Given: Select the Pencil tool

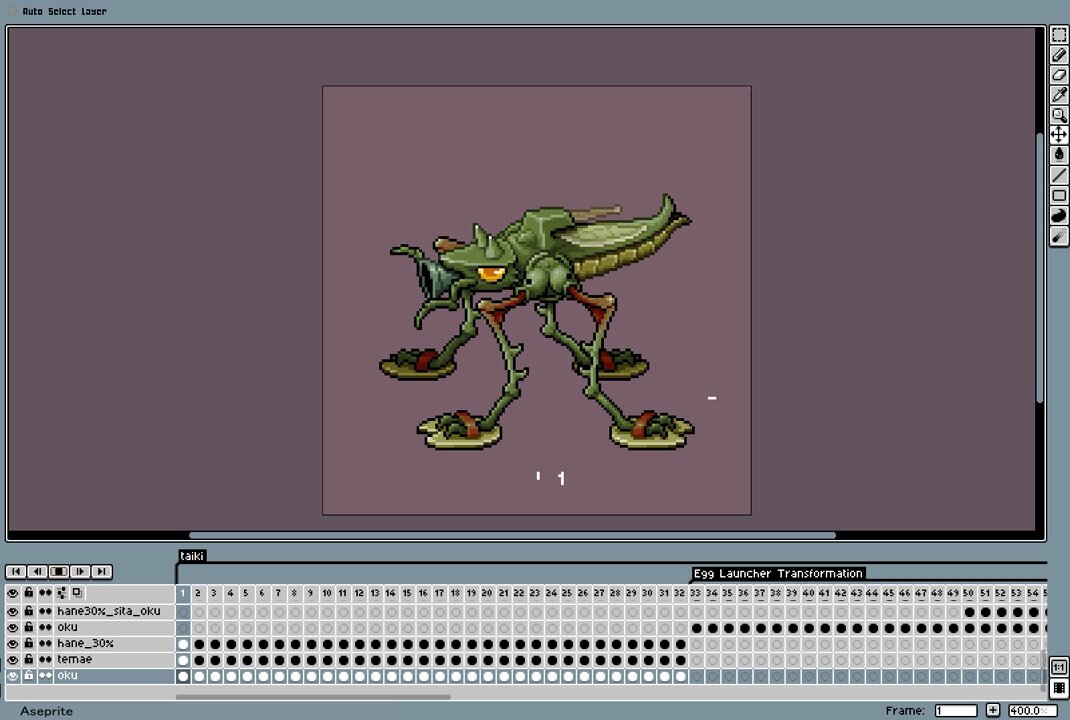Looking at the screenshot, I should pos(1058,55).
